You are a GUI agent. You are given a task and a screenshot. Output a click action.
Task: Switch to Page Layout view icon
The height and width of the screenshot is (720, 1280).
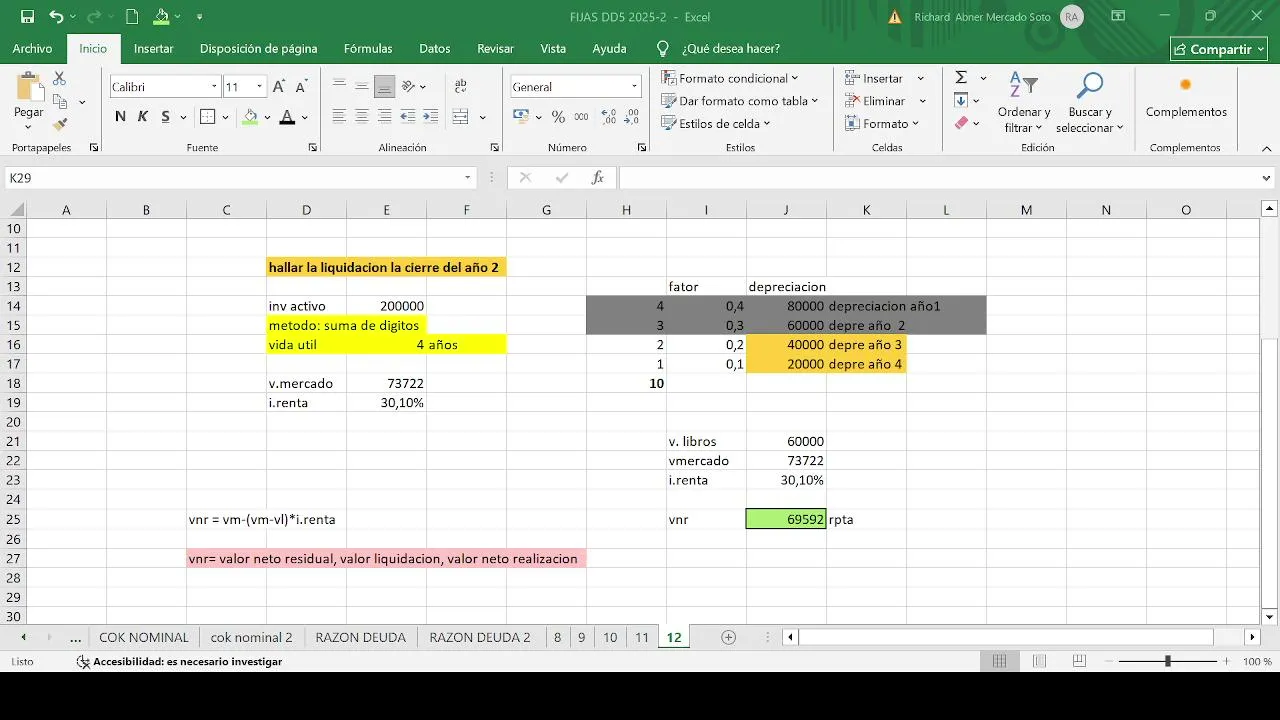coord(1041,661)
